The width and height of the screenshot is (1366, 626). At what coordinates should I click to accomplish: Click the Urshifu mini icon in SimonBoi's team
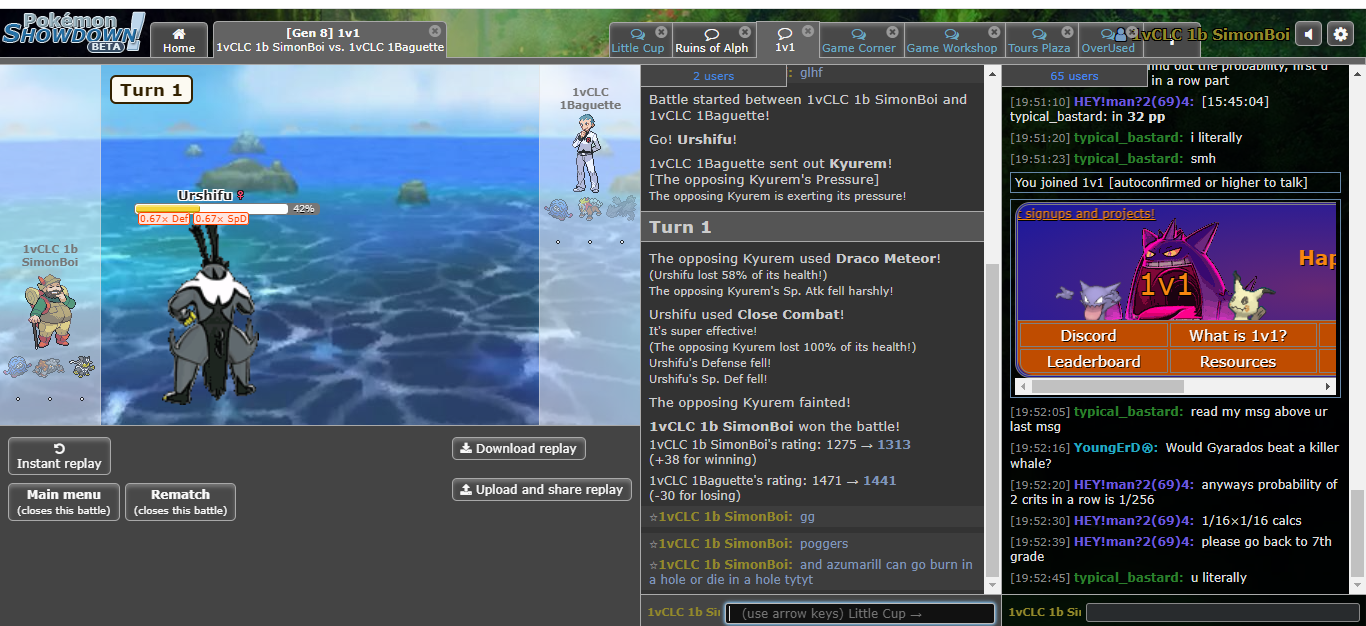[81, 367]
